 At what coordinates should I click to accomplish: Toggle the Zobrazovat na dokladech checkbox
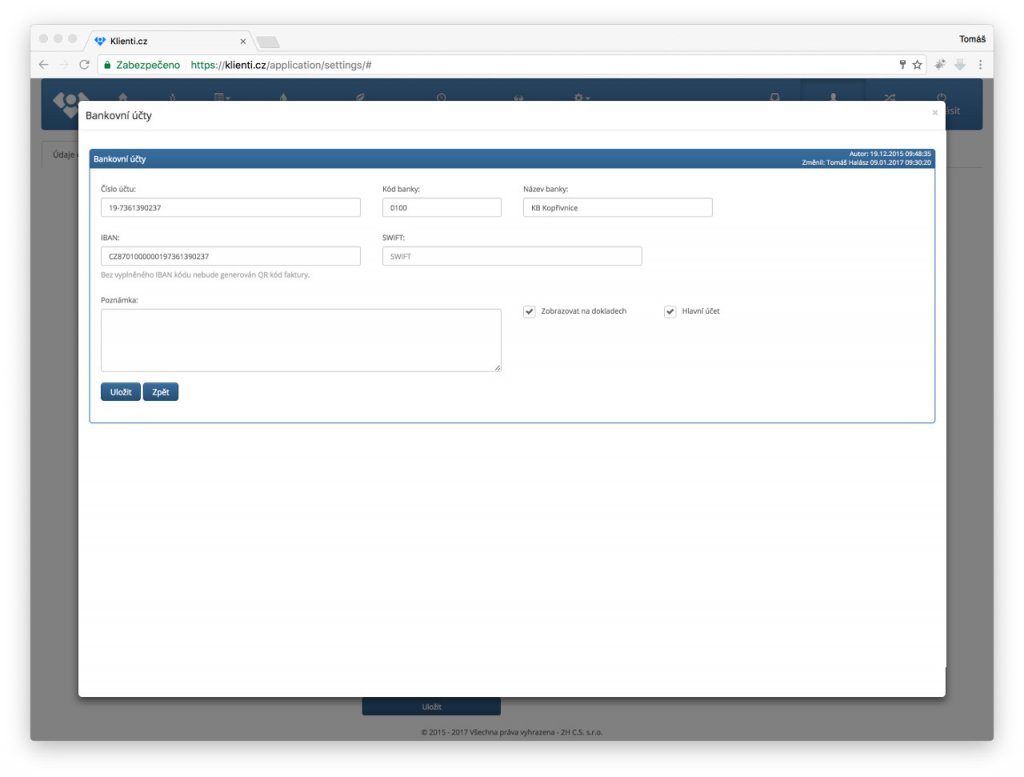point(529,311)
